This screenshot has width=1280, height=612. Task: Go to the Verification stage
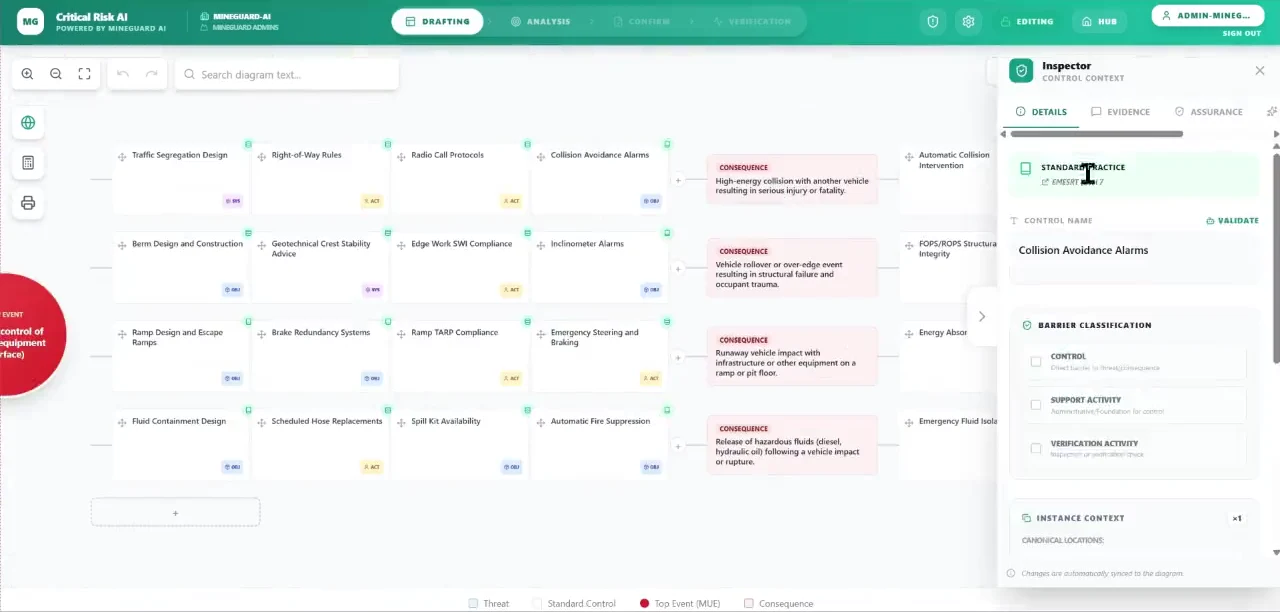(752, 21)
